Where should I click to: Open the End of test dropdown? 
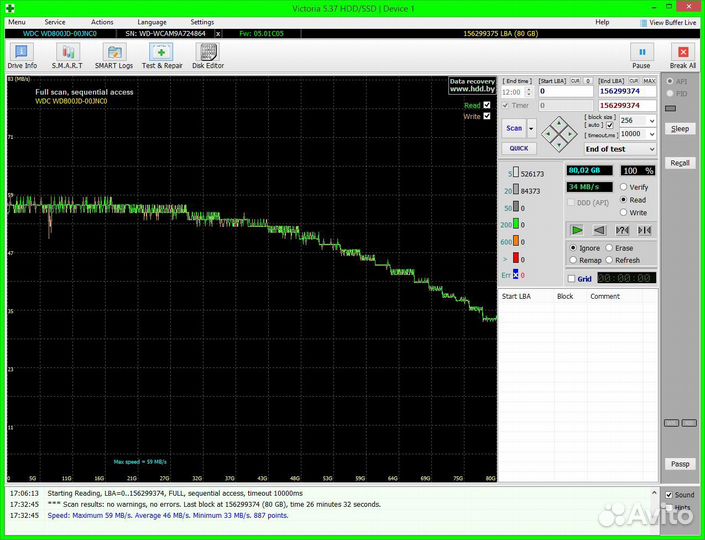[x=652, y=149]
